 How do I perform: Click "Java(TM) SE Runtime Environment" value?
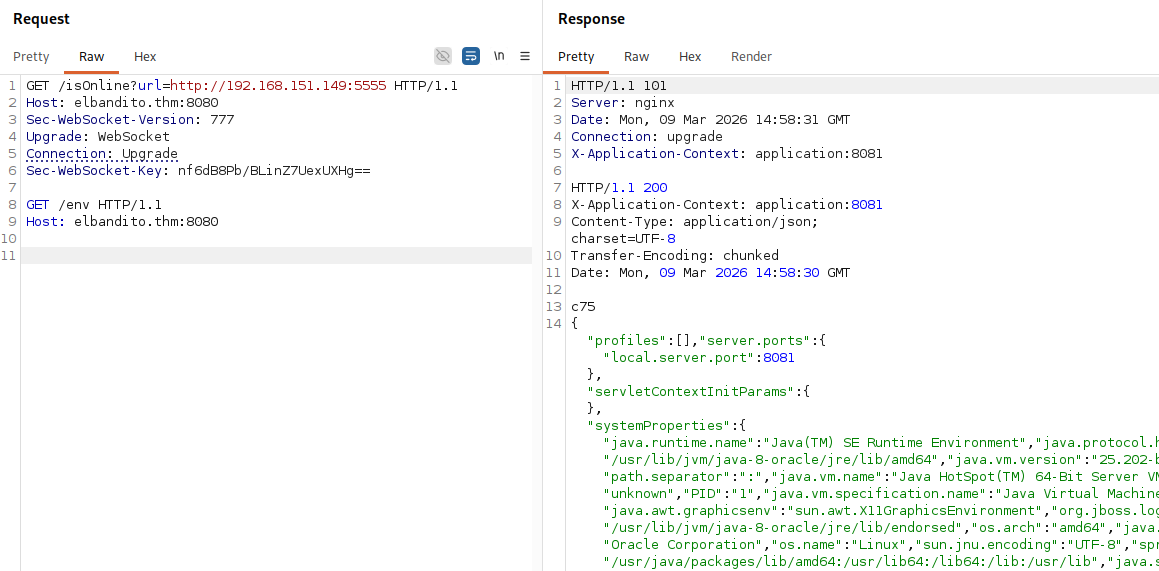[x=895, y=442]
